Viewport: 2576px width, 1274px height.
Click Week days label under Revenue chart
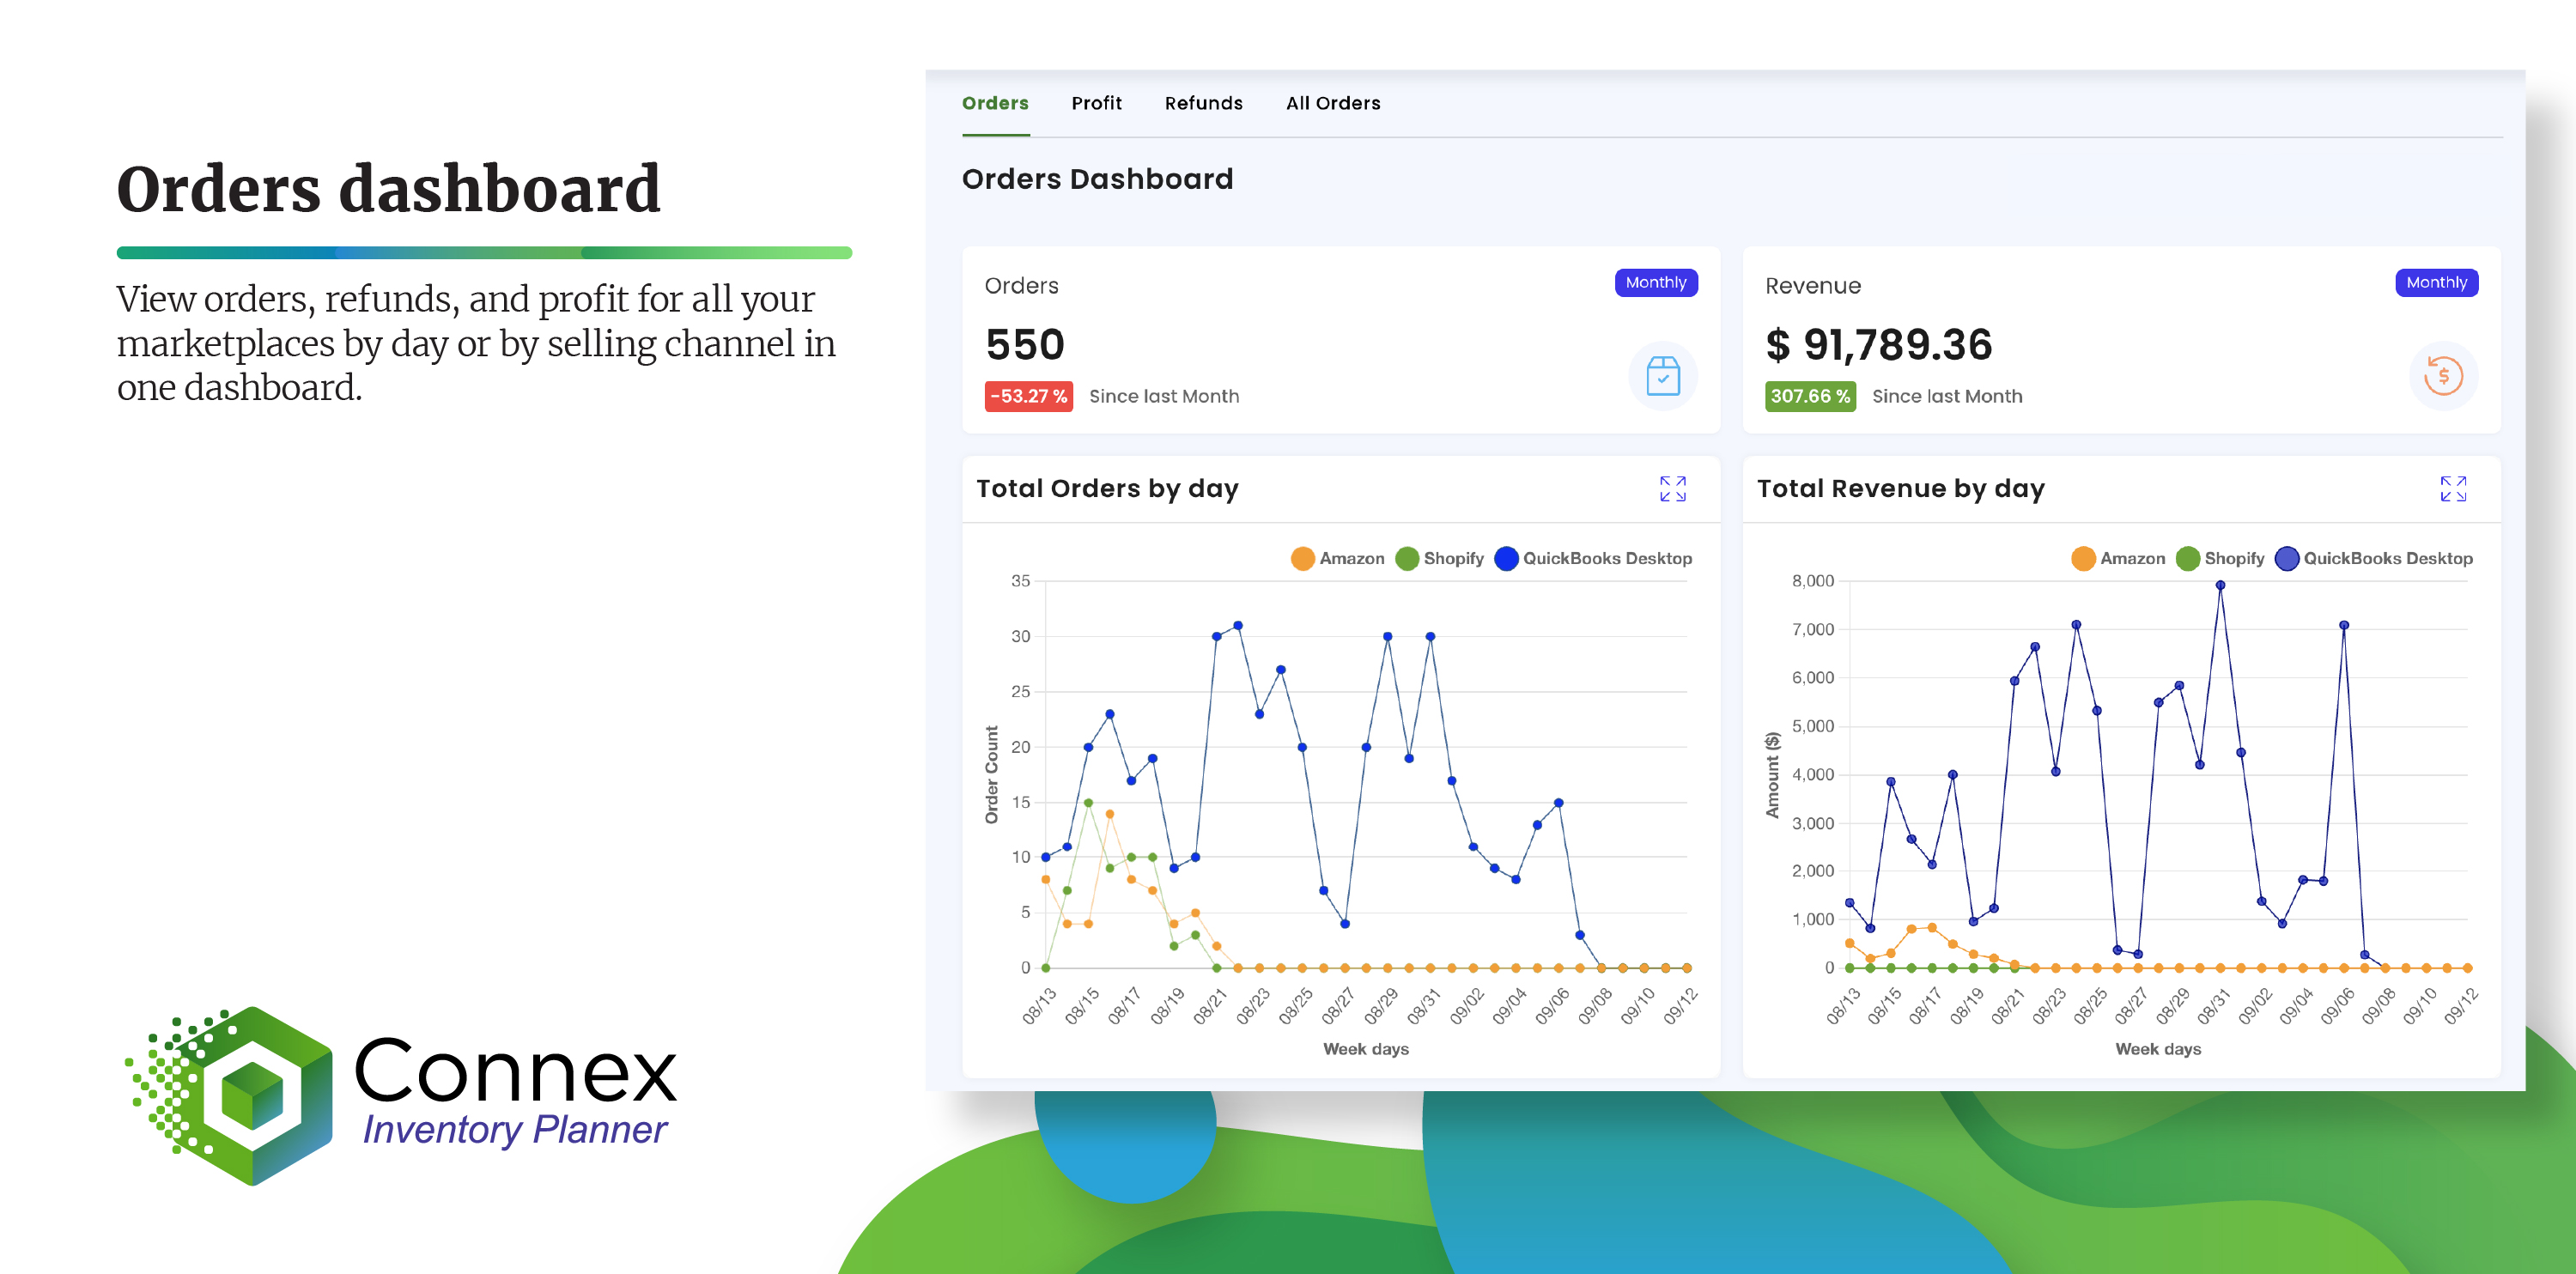[x=2157, y=1048]
